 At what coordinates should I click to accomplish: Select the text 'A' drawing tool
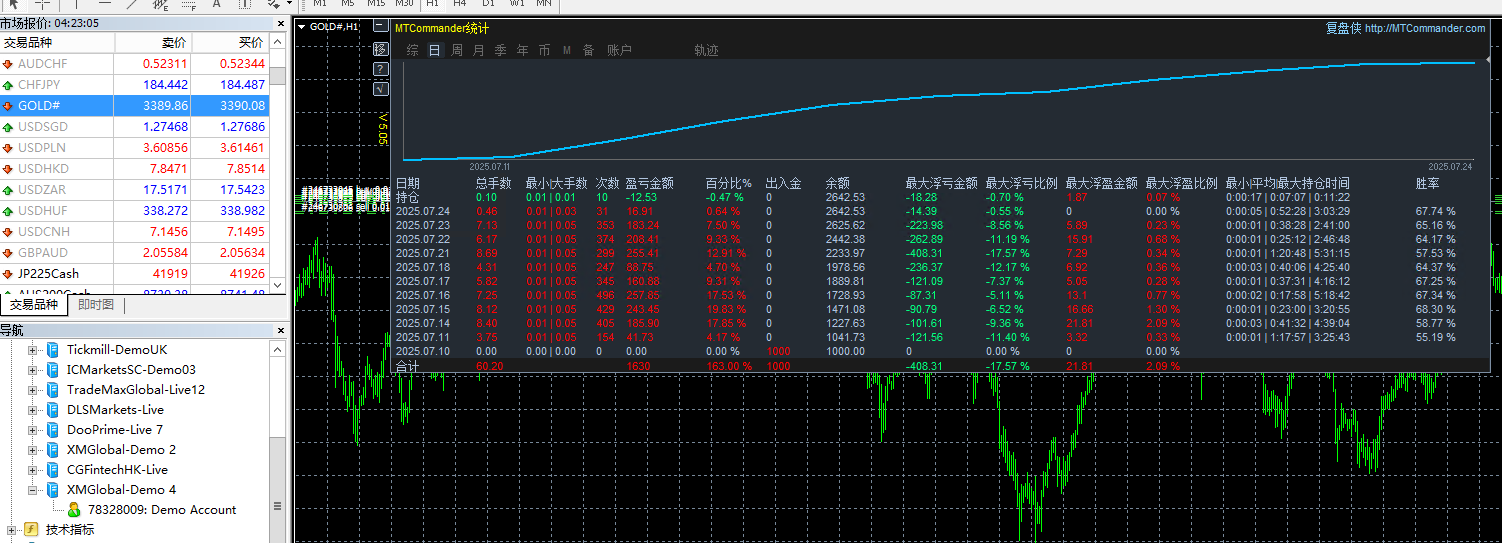point(217,4)
